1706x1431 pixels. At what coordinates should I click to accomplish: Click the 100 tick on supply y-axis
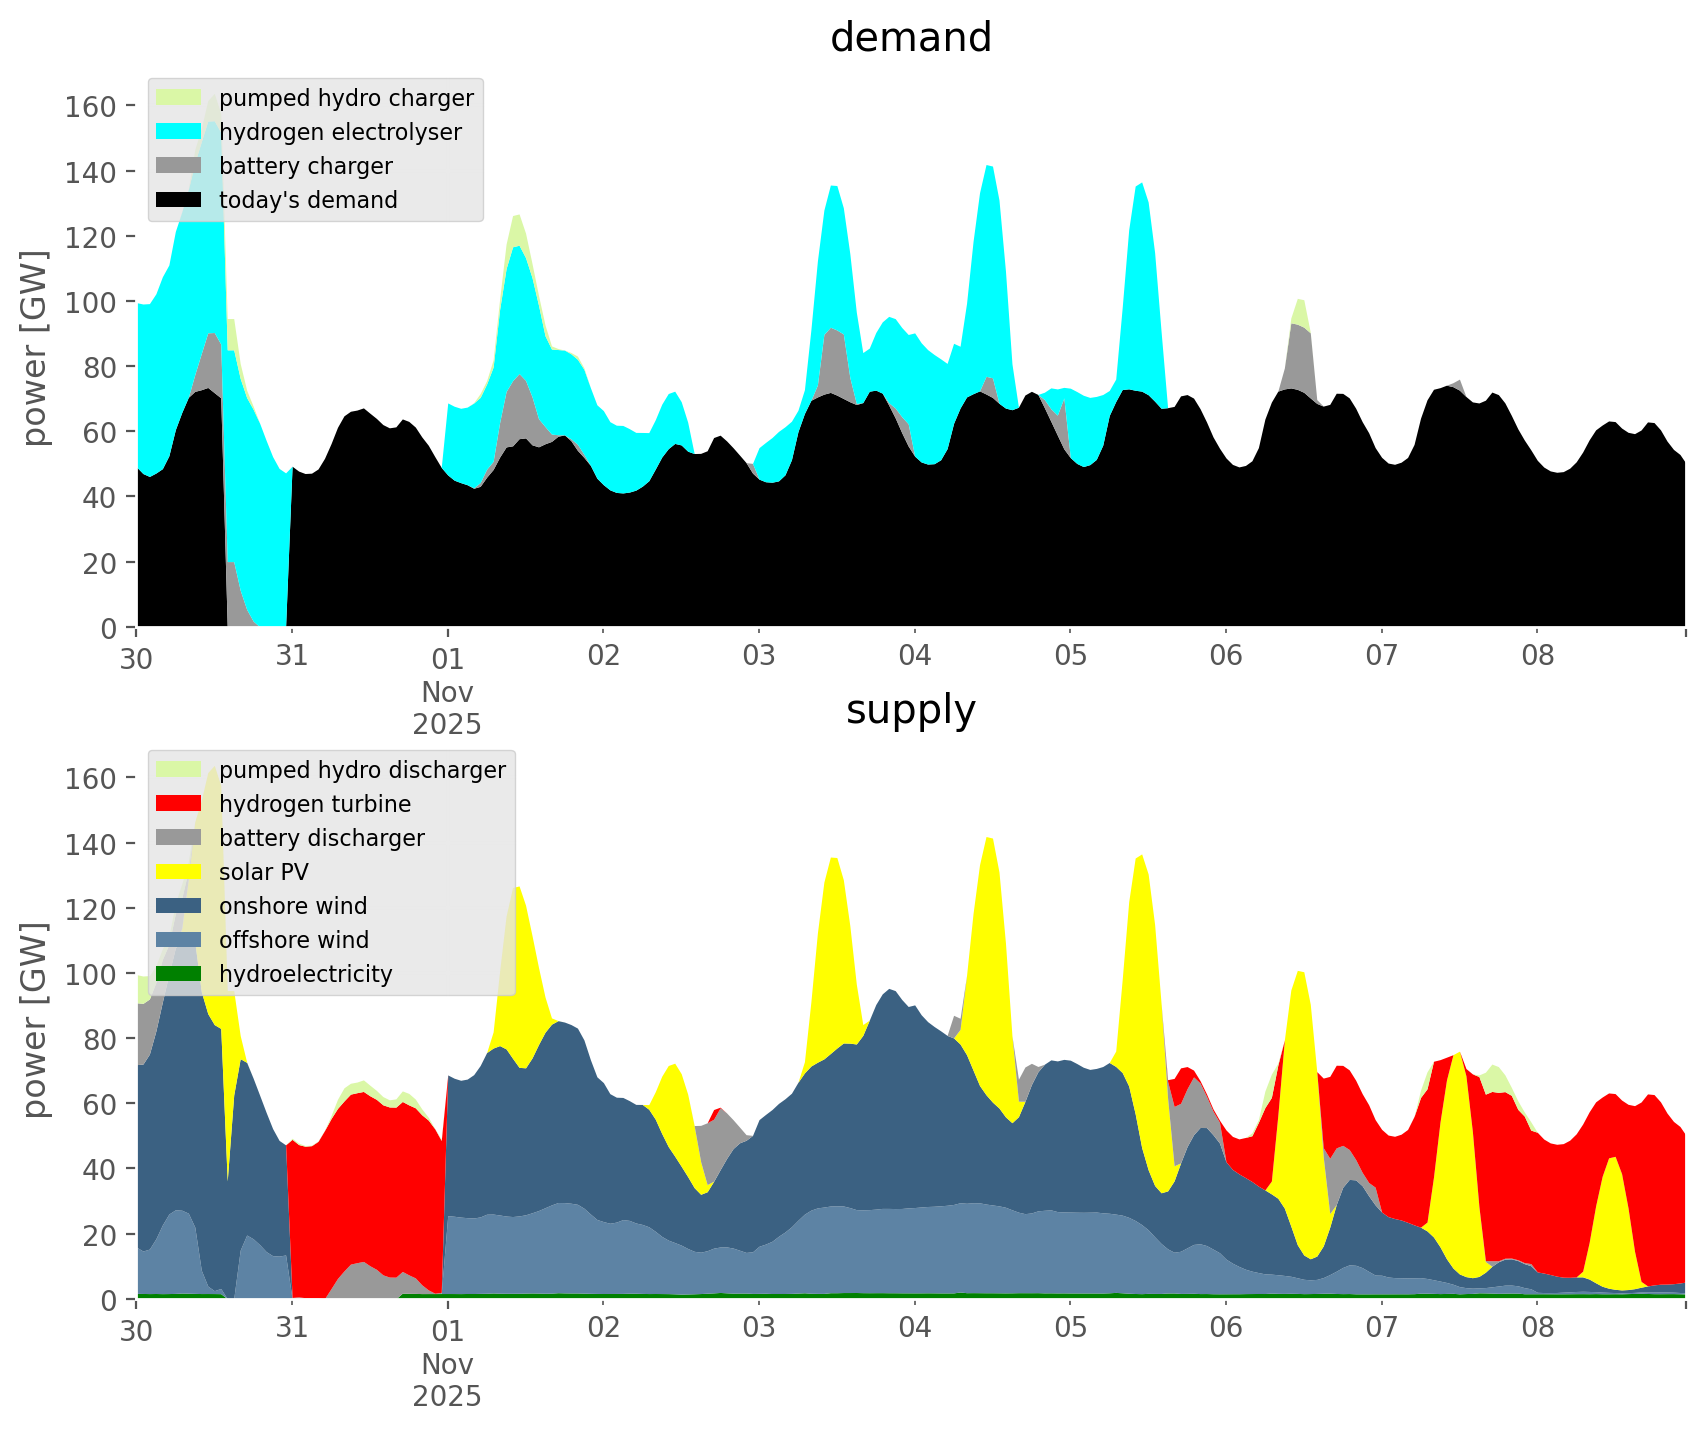[x=90, y=974]
